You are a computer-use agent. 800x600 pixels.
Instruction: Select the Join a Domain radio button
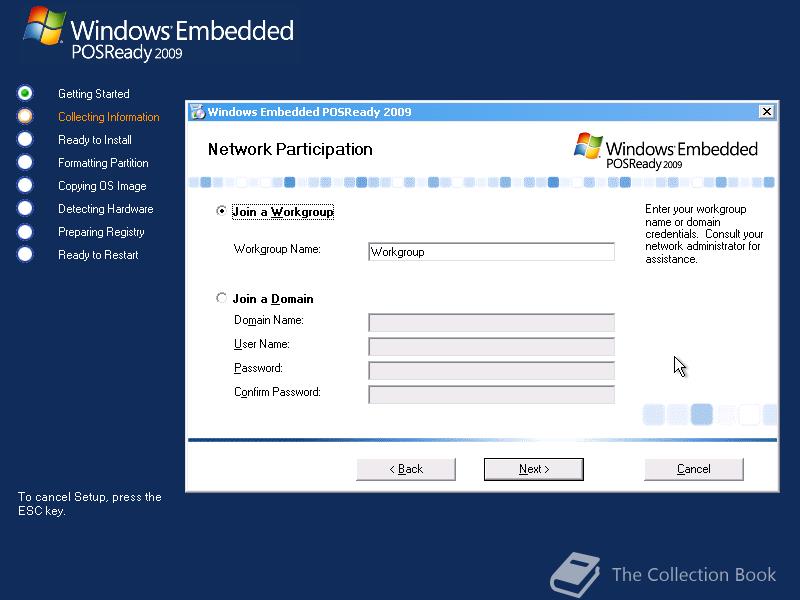(221, 298)
